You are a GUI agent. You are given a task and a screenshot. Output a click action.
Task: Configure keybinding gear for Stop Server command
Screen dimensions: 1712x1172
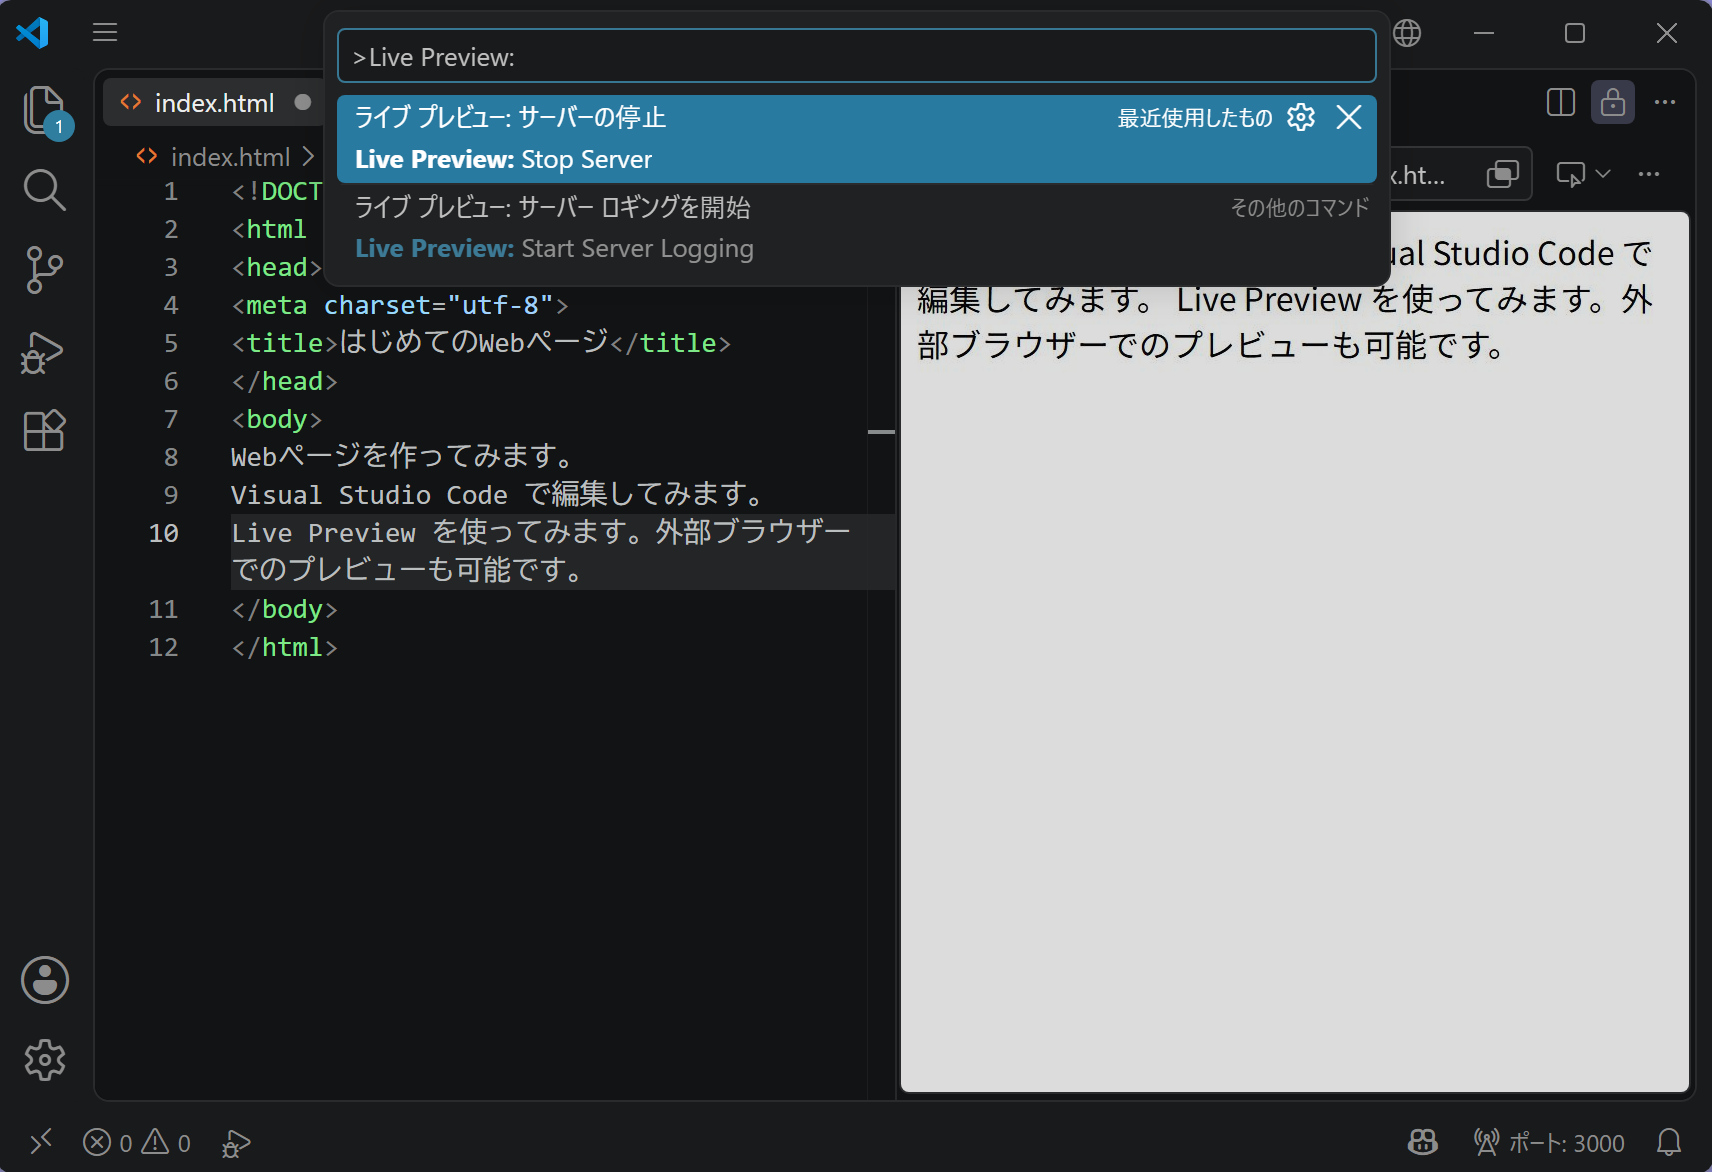[x=1301, y=117]
